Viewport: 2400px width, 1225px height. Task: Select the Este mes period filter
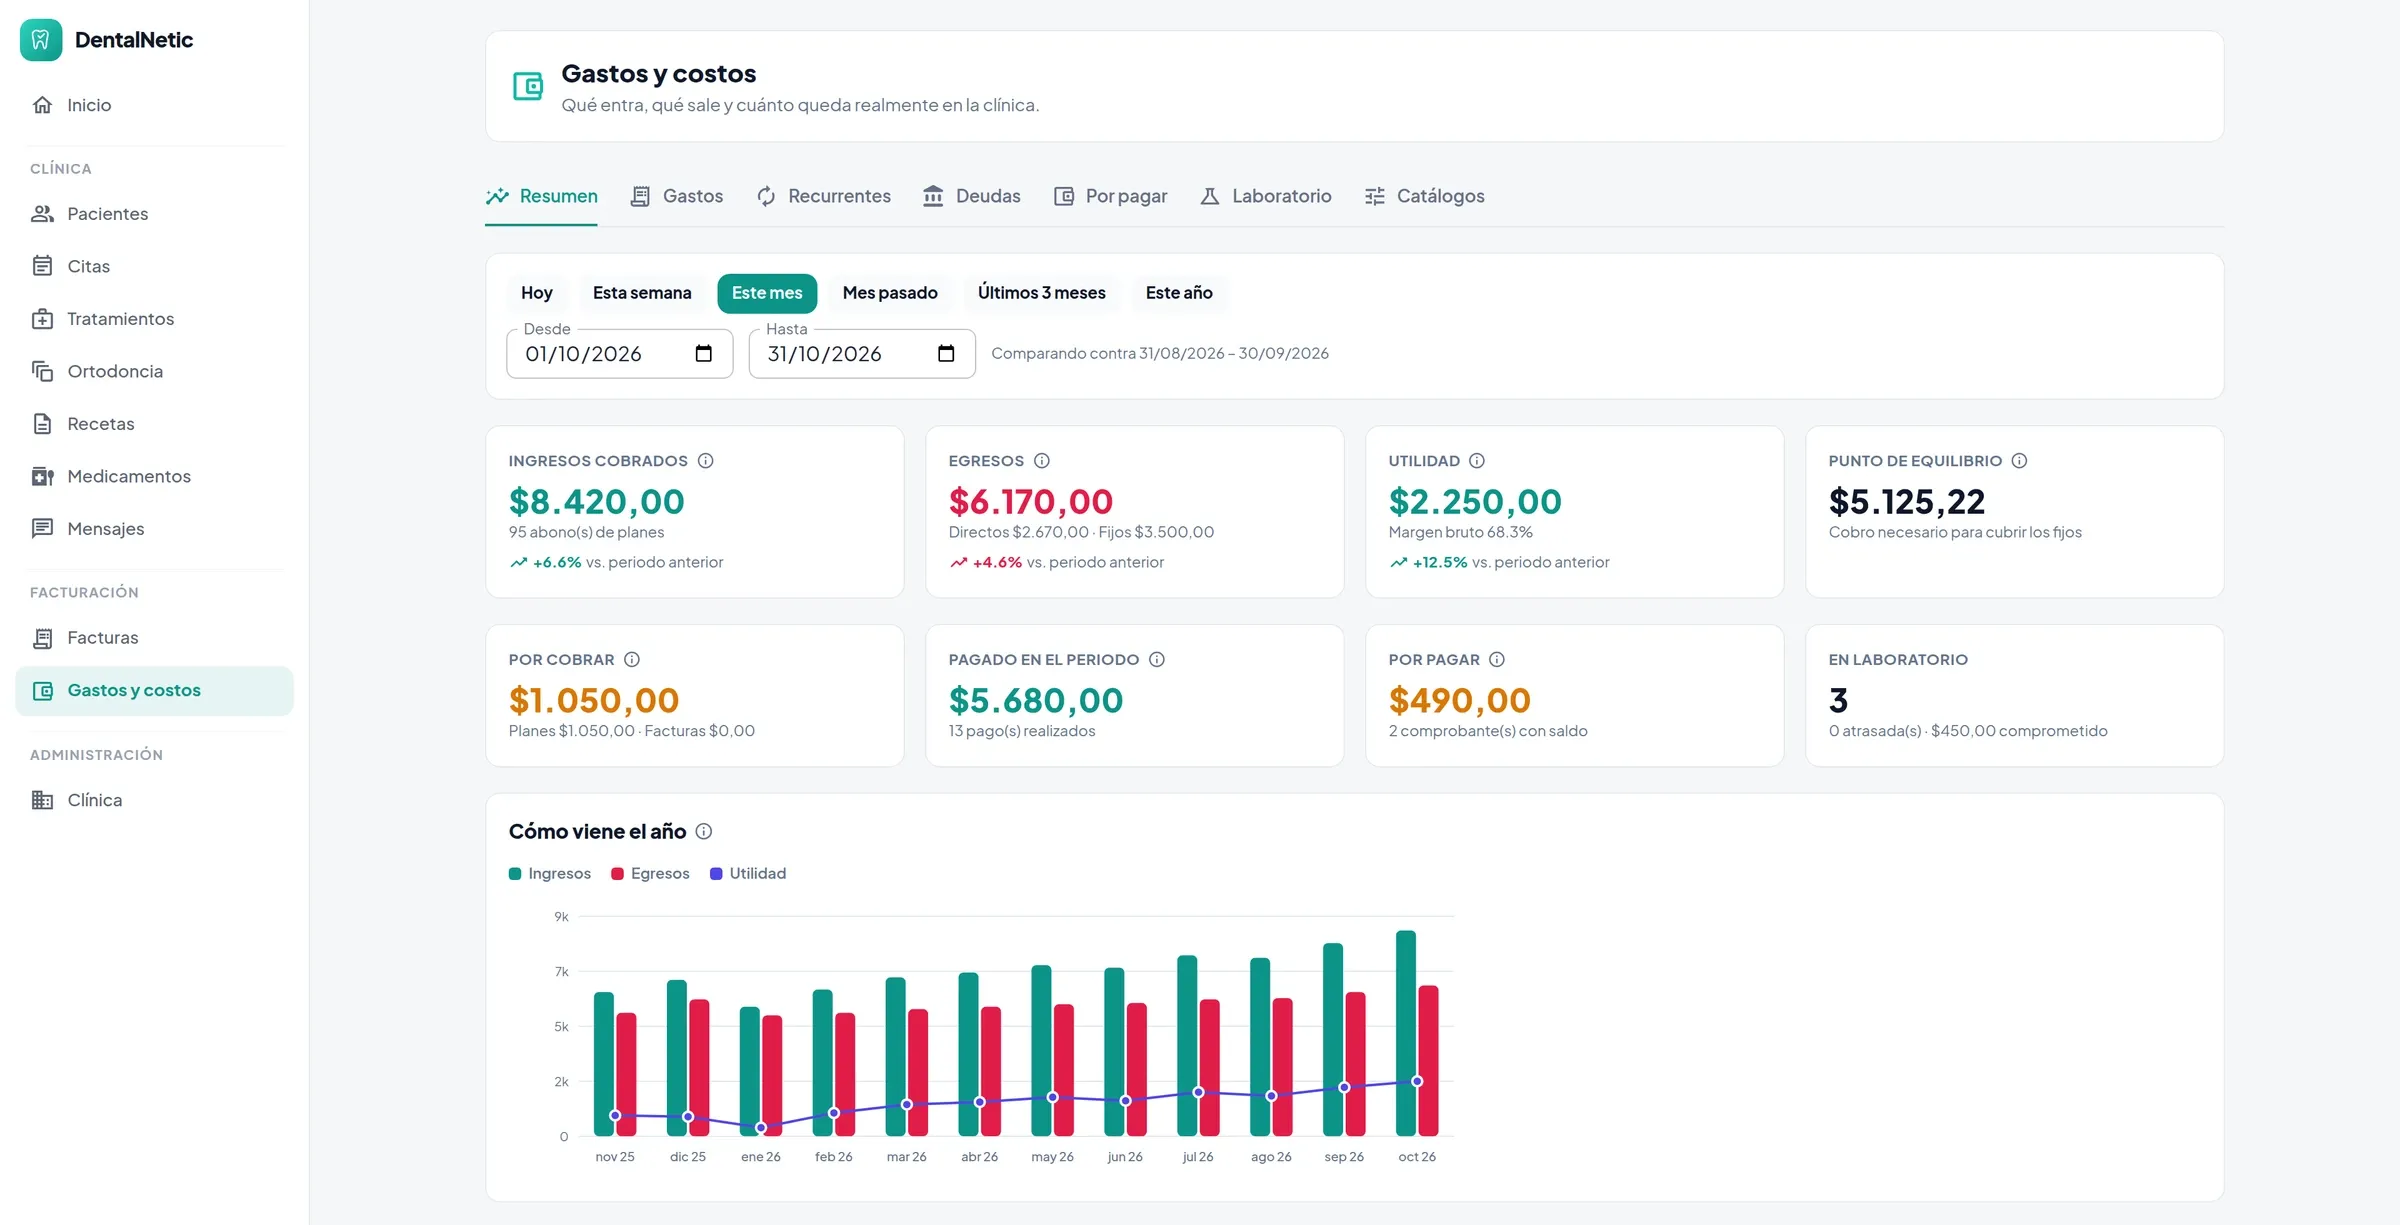tap(767, 293)
